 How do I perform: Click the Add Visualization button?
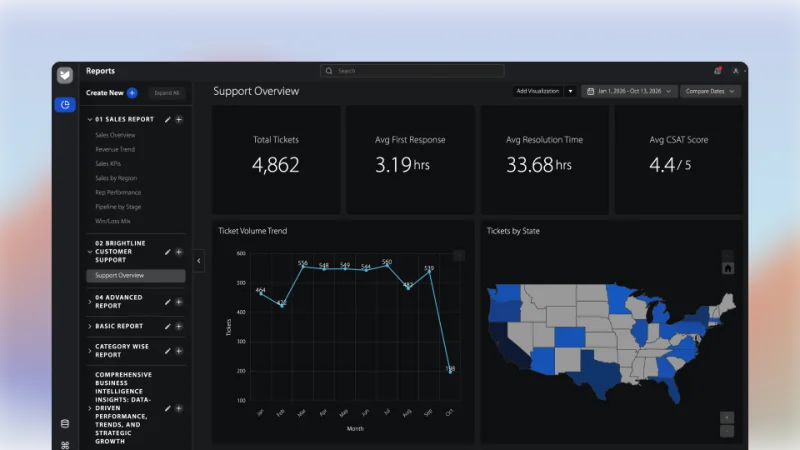pyautogui.click(x=538, y=91)
